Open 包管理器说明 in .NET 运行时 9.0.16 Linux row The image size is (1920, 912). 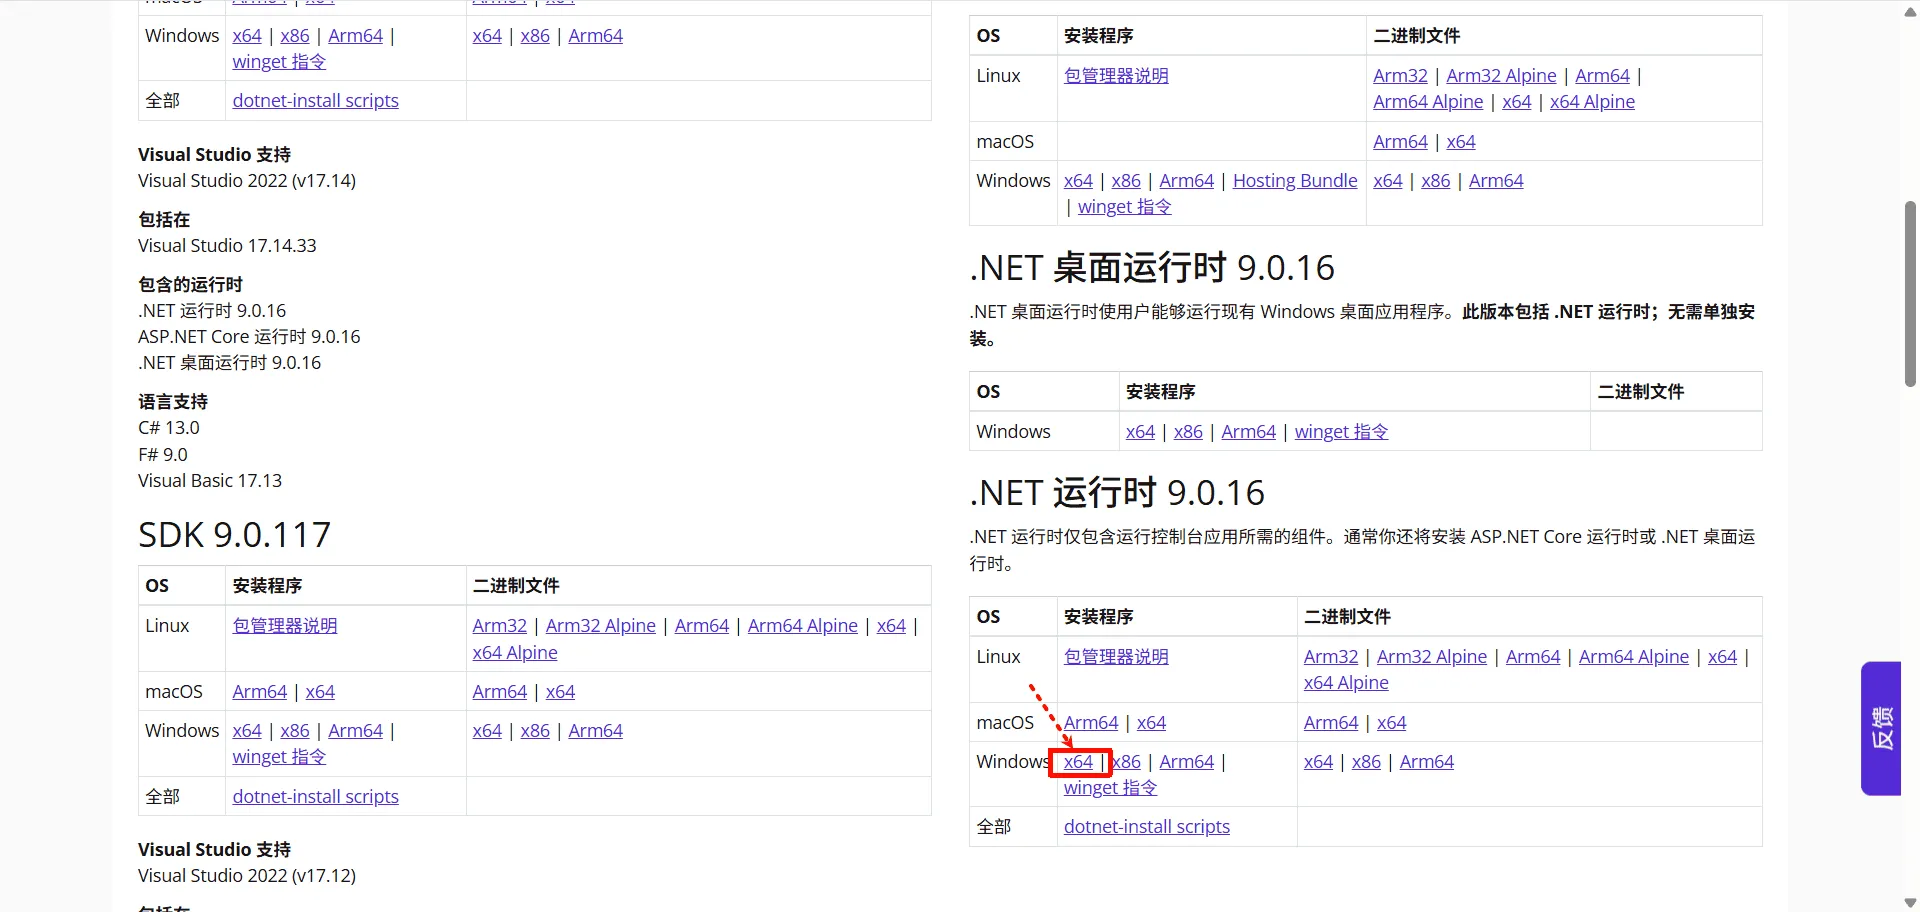click(1116, 657)
